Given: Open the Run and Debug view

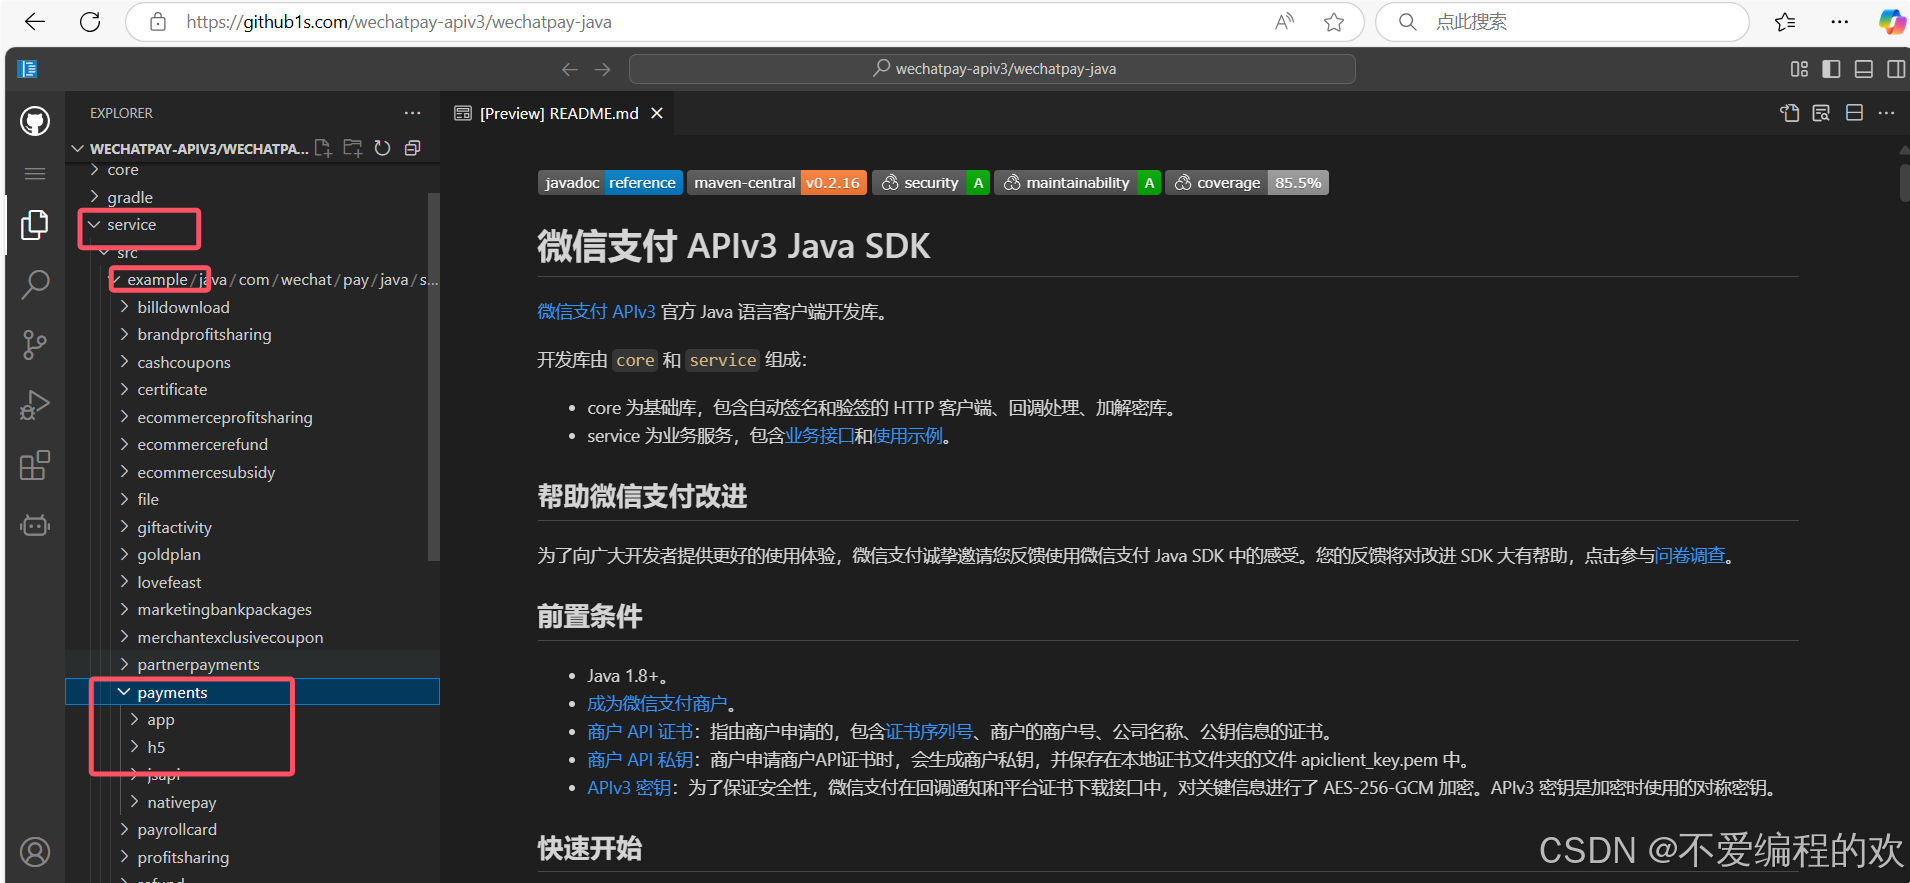Looking at the screenshot, I should click(35, 405).
